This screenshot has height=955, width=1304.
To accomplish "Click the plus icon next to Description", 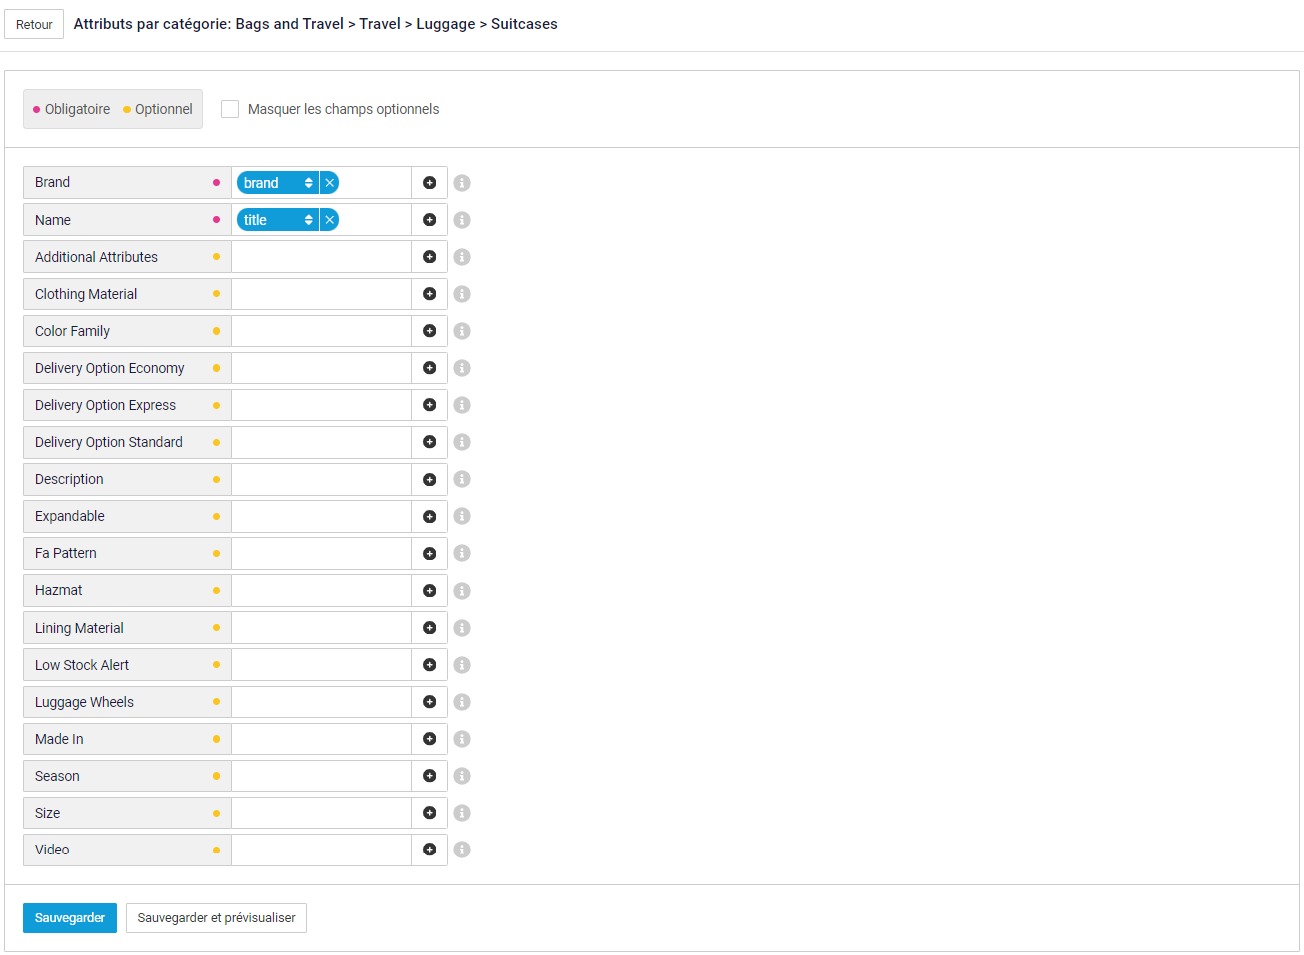I will [429, 480].
